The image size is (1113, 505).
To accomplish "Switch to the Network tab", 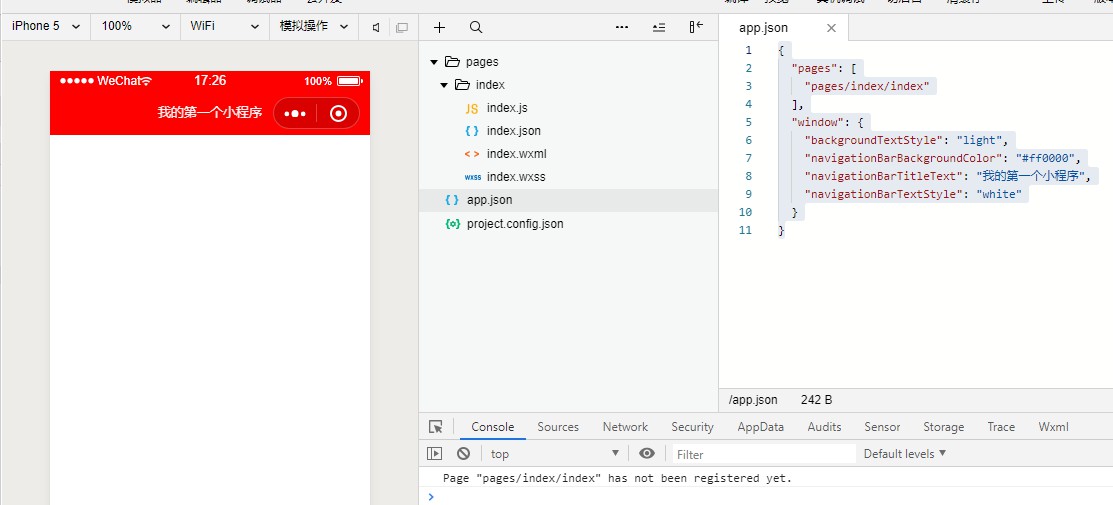I will tap(625, 427).
